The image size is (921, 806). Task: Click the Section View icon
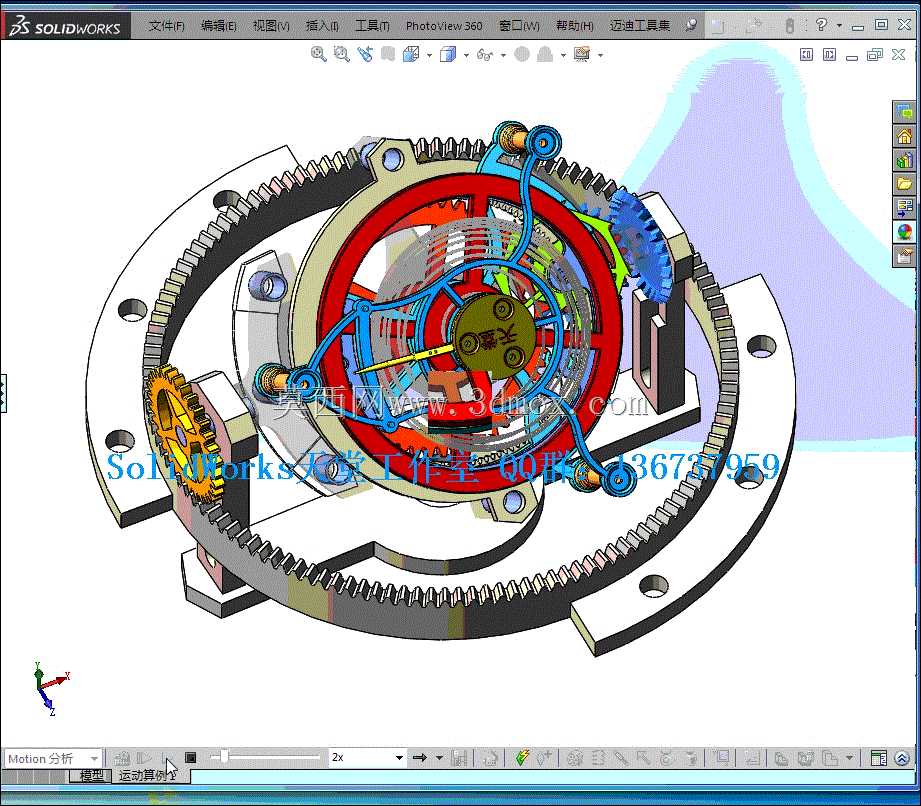point(388,55)
